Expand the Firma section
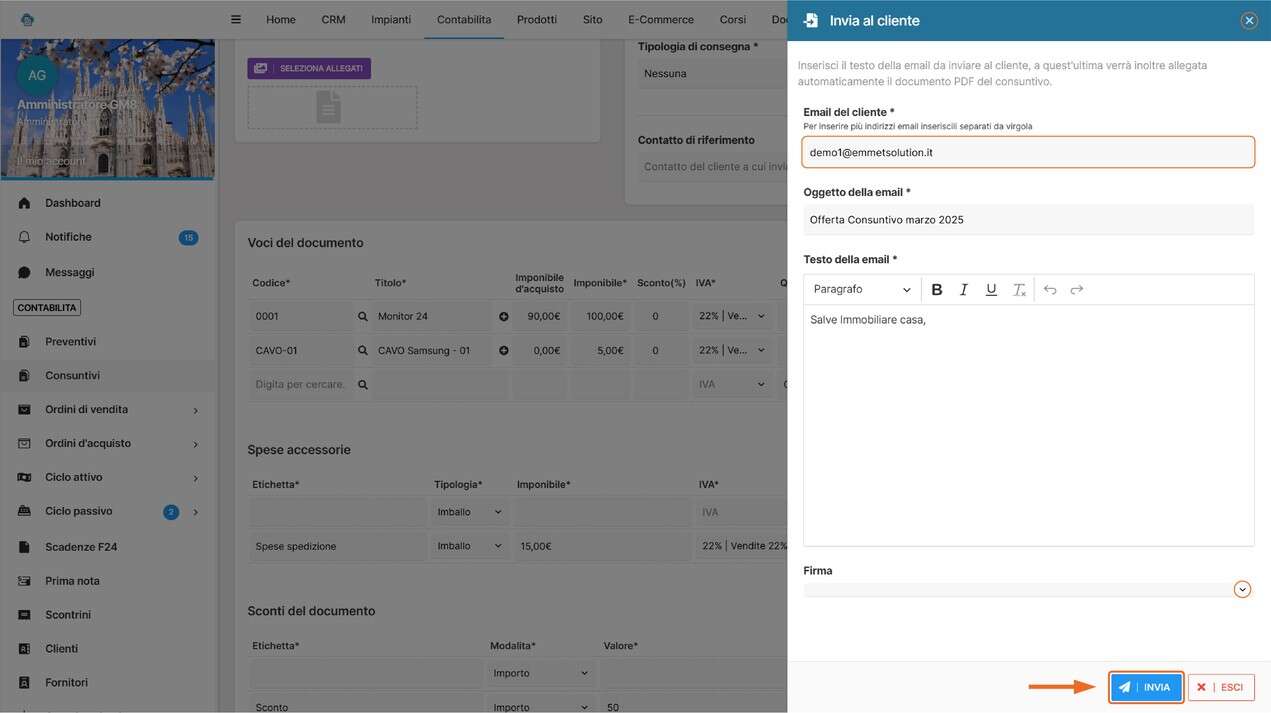Viewport: 1271px width, 713px height. coord(1242,589)
